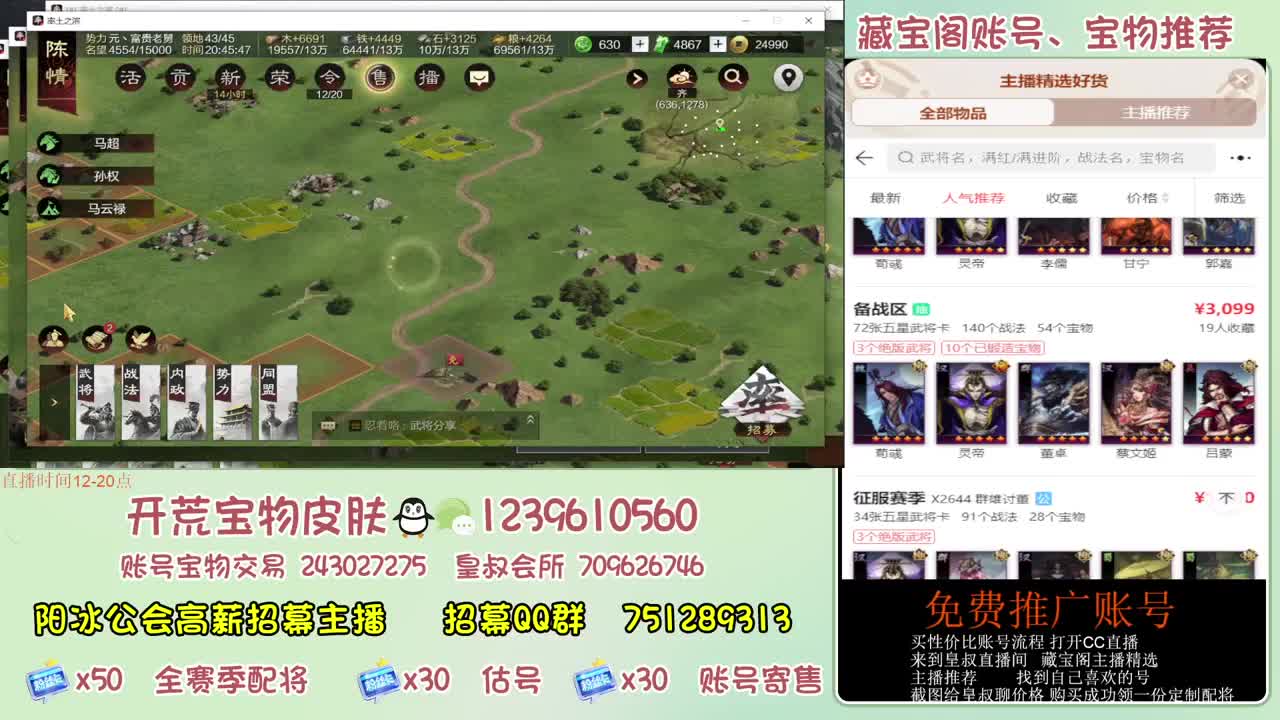
Task: Close the 主播精选好货 panel
Action: coord(1241,80)
